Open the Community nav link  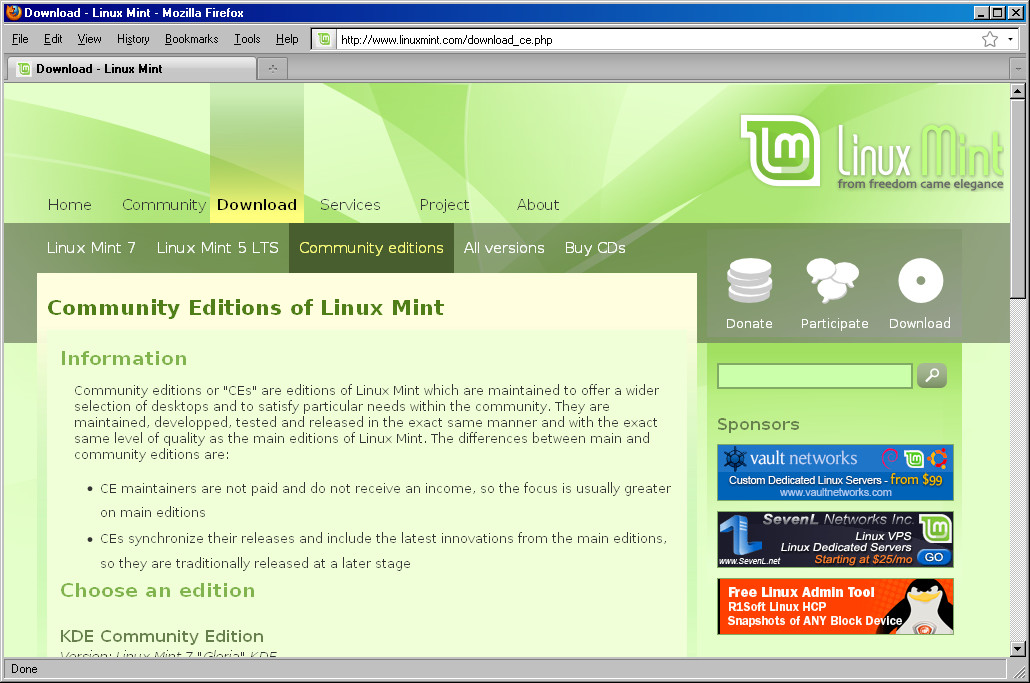[x=164, y=205]
